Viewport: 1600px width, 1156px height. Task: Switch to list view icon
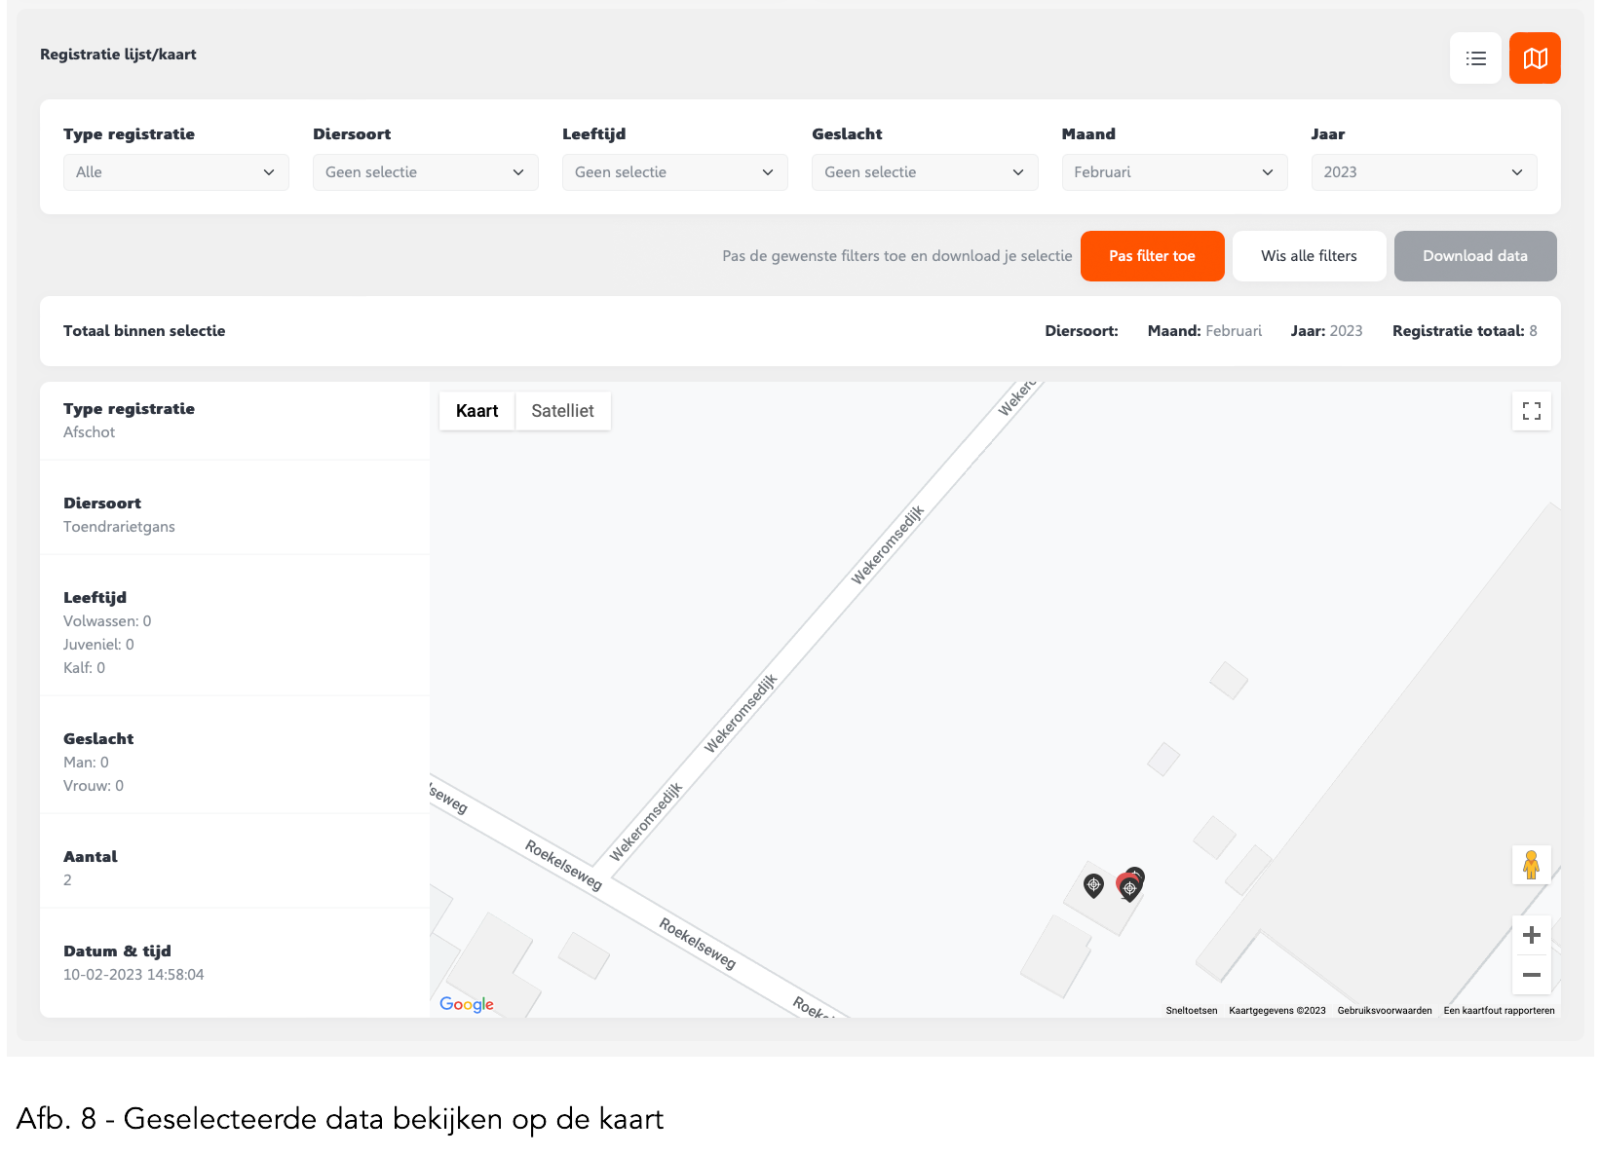pyautogui.click(x=1475, y=59)
